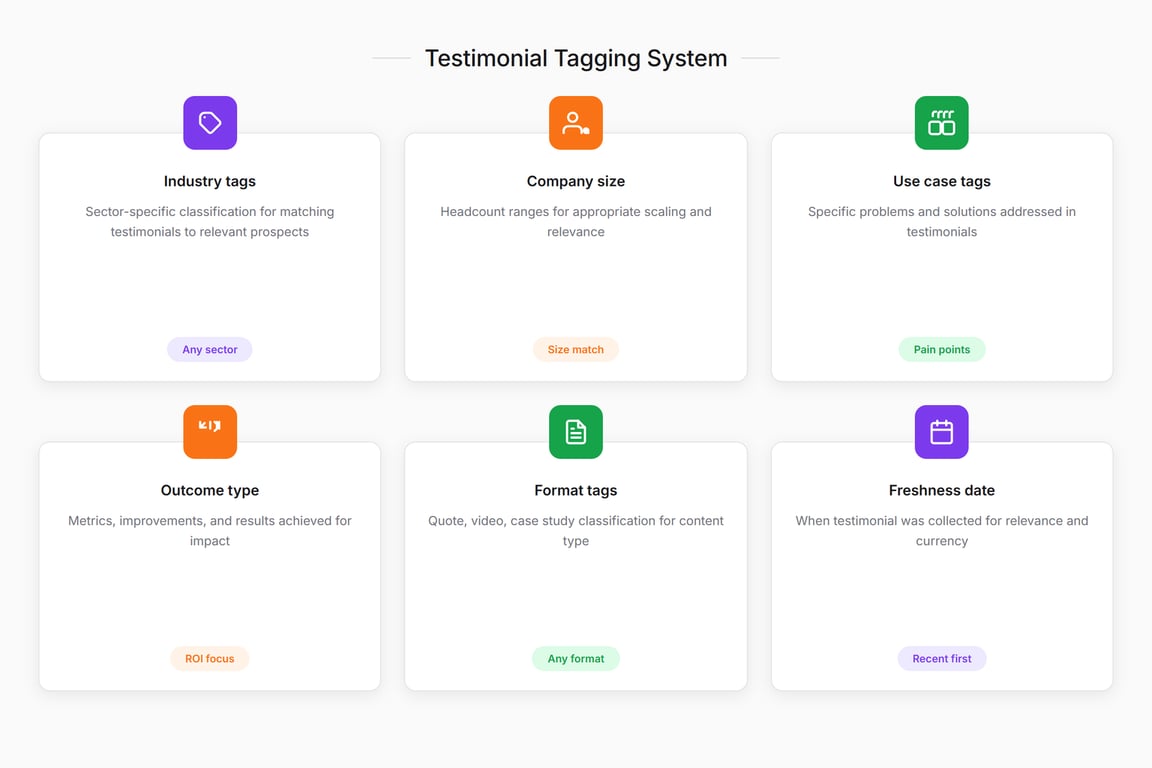Viewport: 1152px width, 768px height.
Task: Click the orange person icon above Company size
Action: [x=575, y=123]
